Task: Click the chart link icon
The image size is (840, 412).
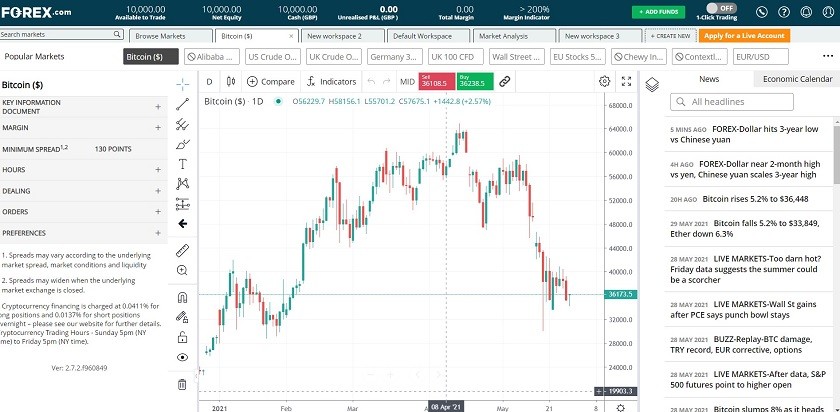Action: point(505,81)
